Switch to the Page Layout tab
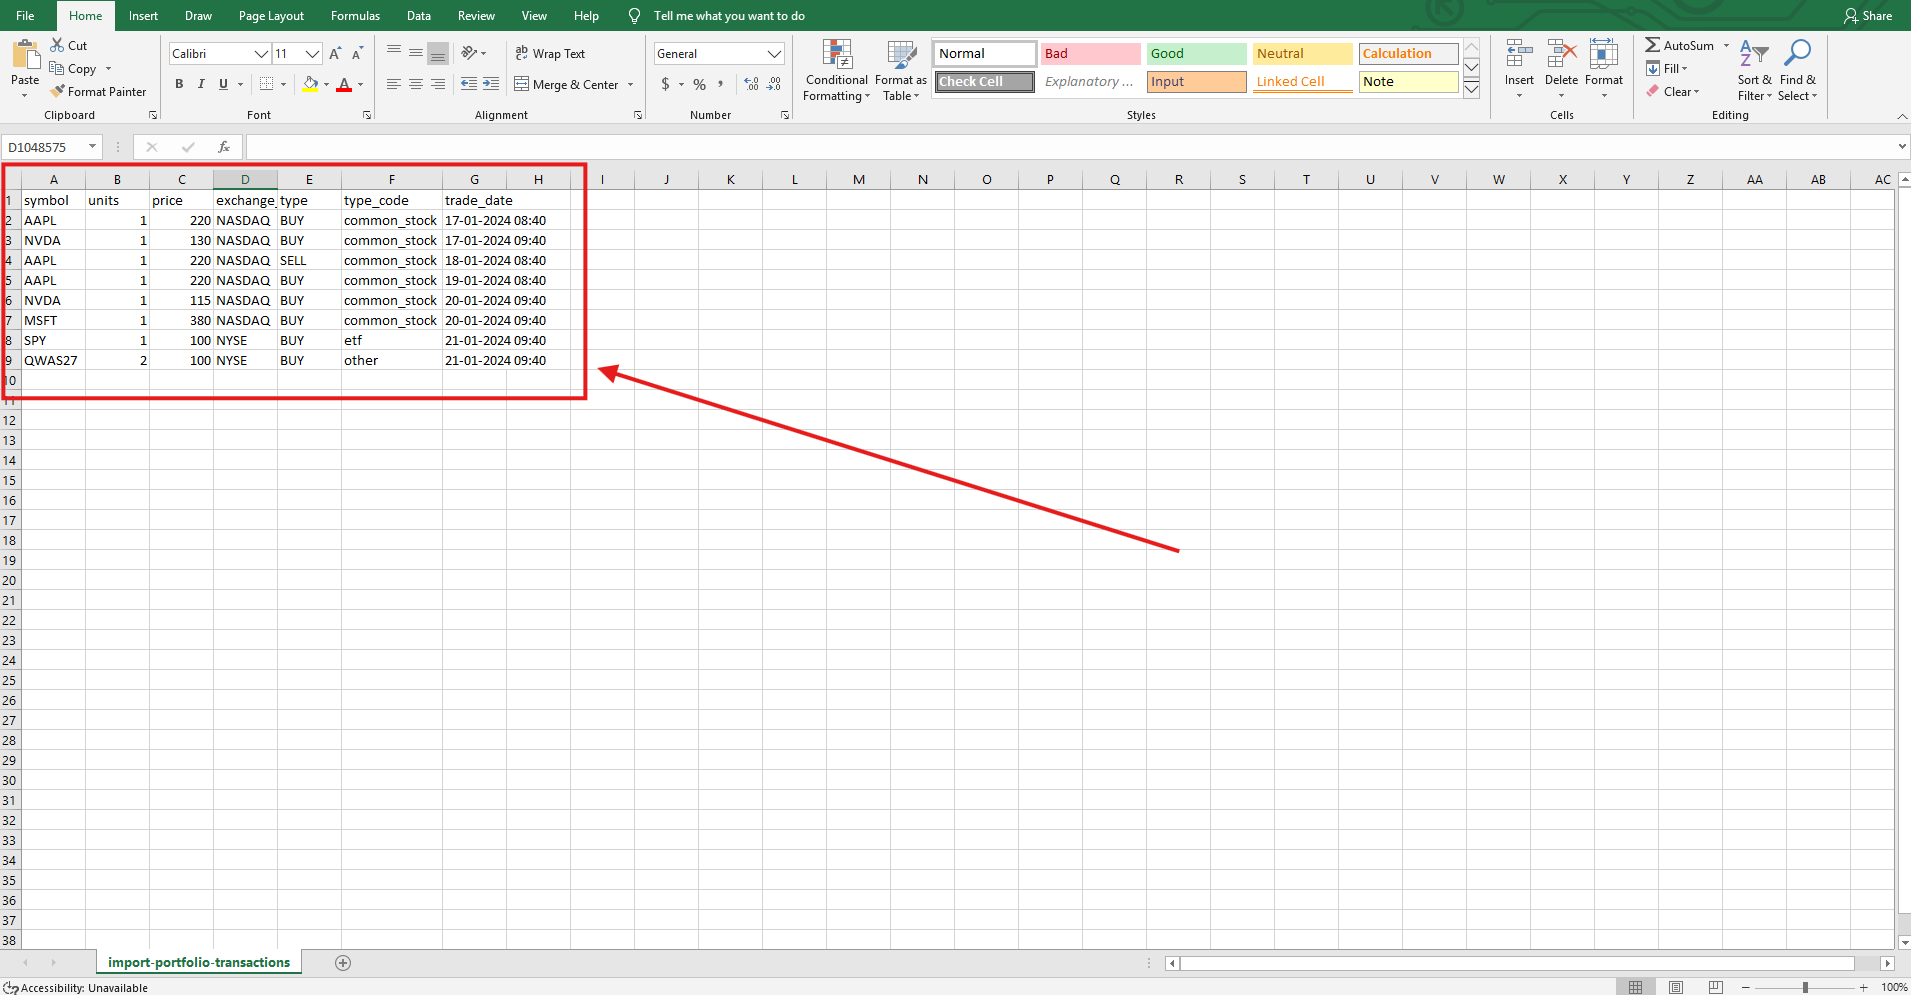This screenshot has width=1911, height=995. (271, 16)
